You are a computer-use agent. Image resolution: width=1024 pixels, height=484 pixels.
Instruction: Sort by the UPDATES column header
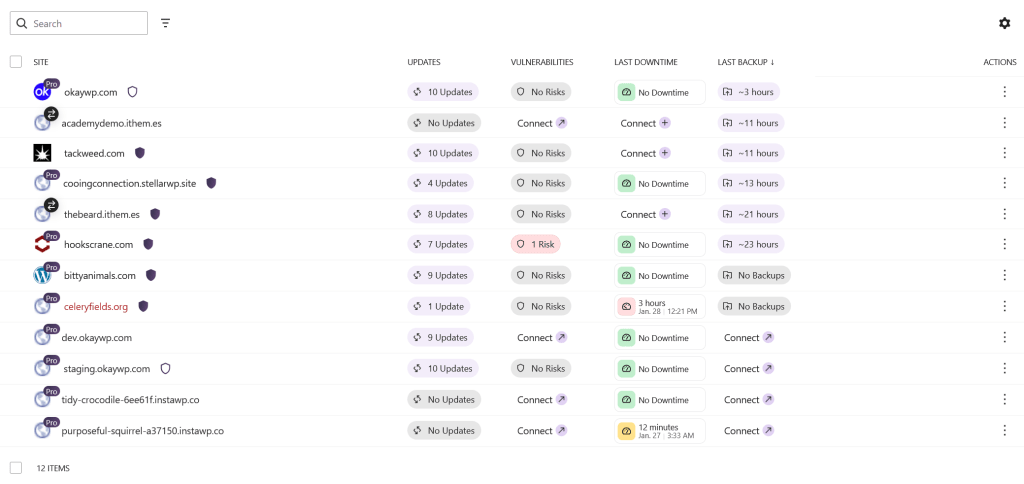[x=424, y=62]
